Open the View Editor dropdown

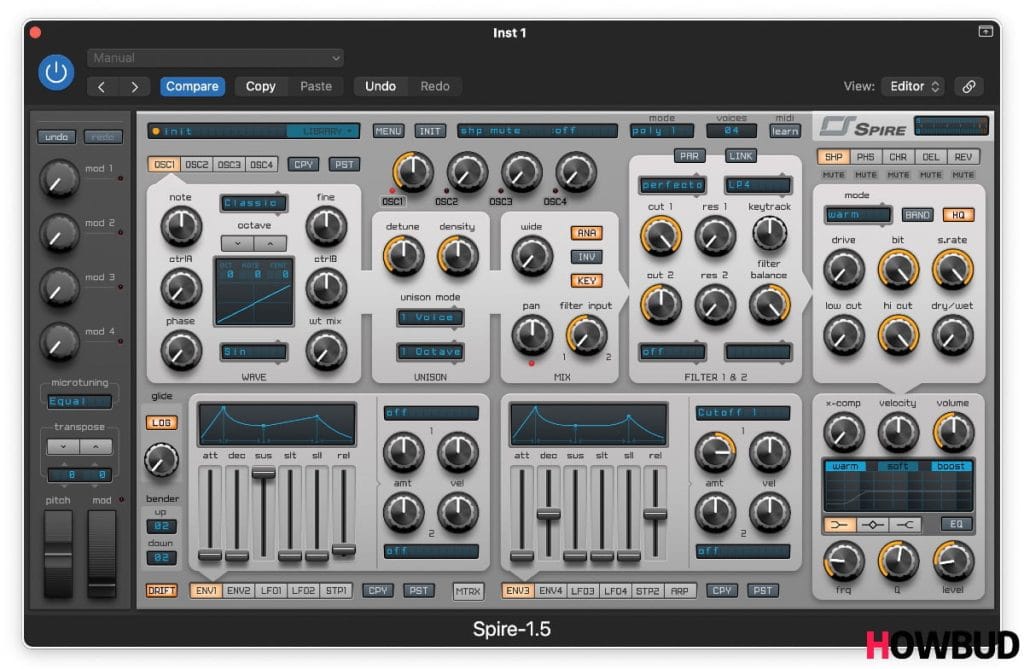[x=915, y=86]
